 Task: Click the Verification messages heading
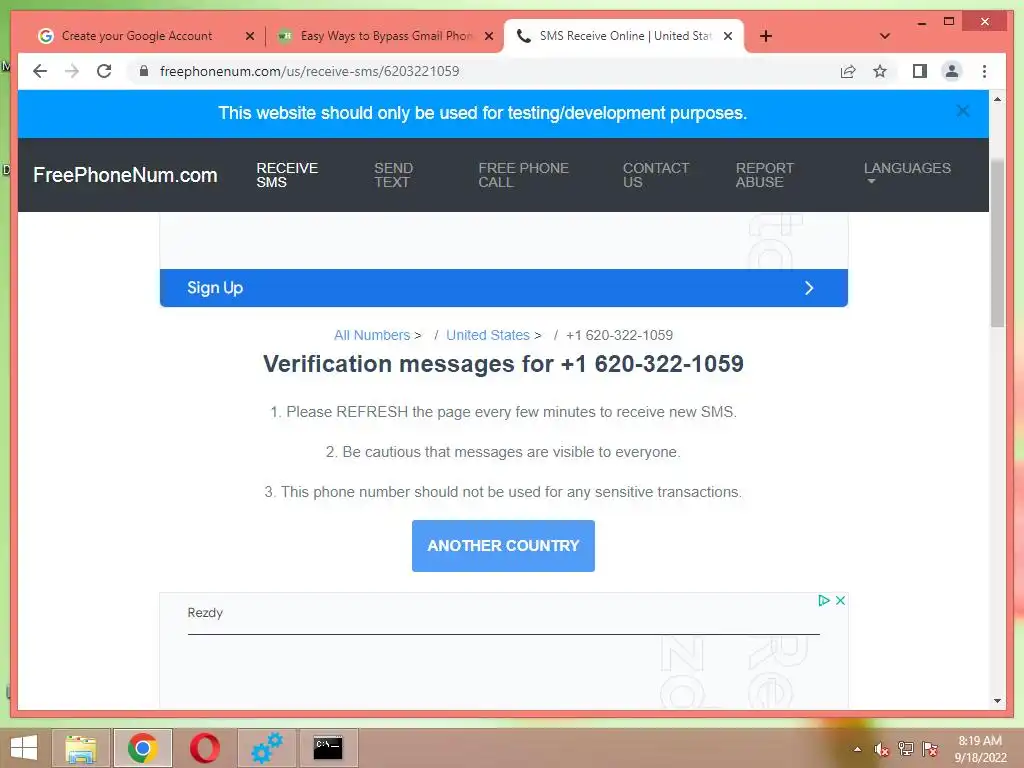tap(504, 364)
